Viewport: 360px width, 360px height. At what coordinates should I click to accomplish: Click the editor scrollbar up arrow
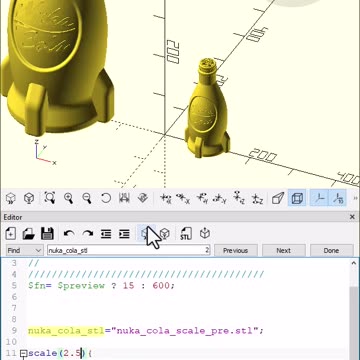coord(354,263)
